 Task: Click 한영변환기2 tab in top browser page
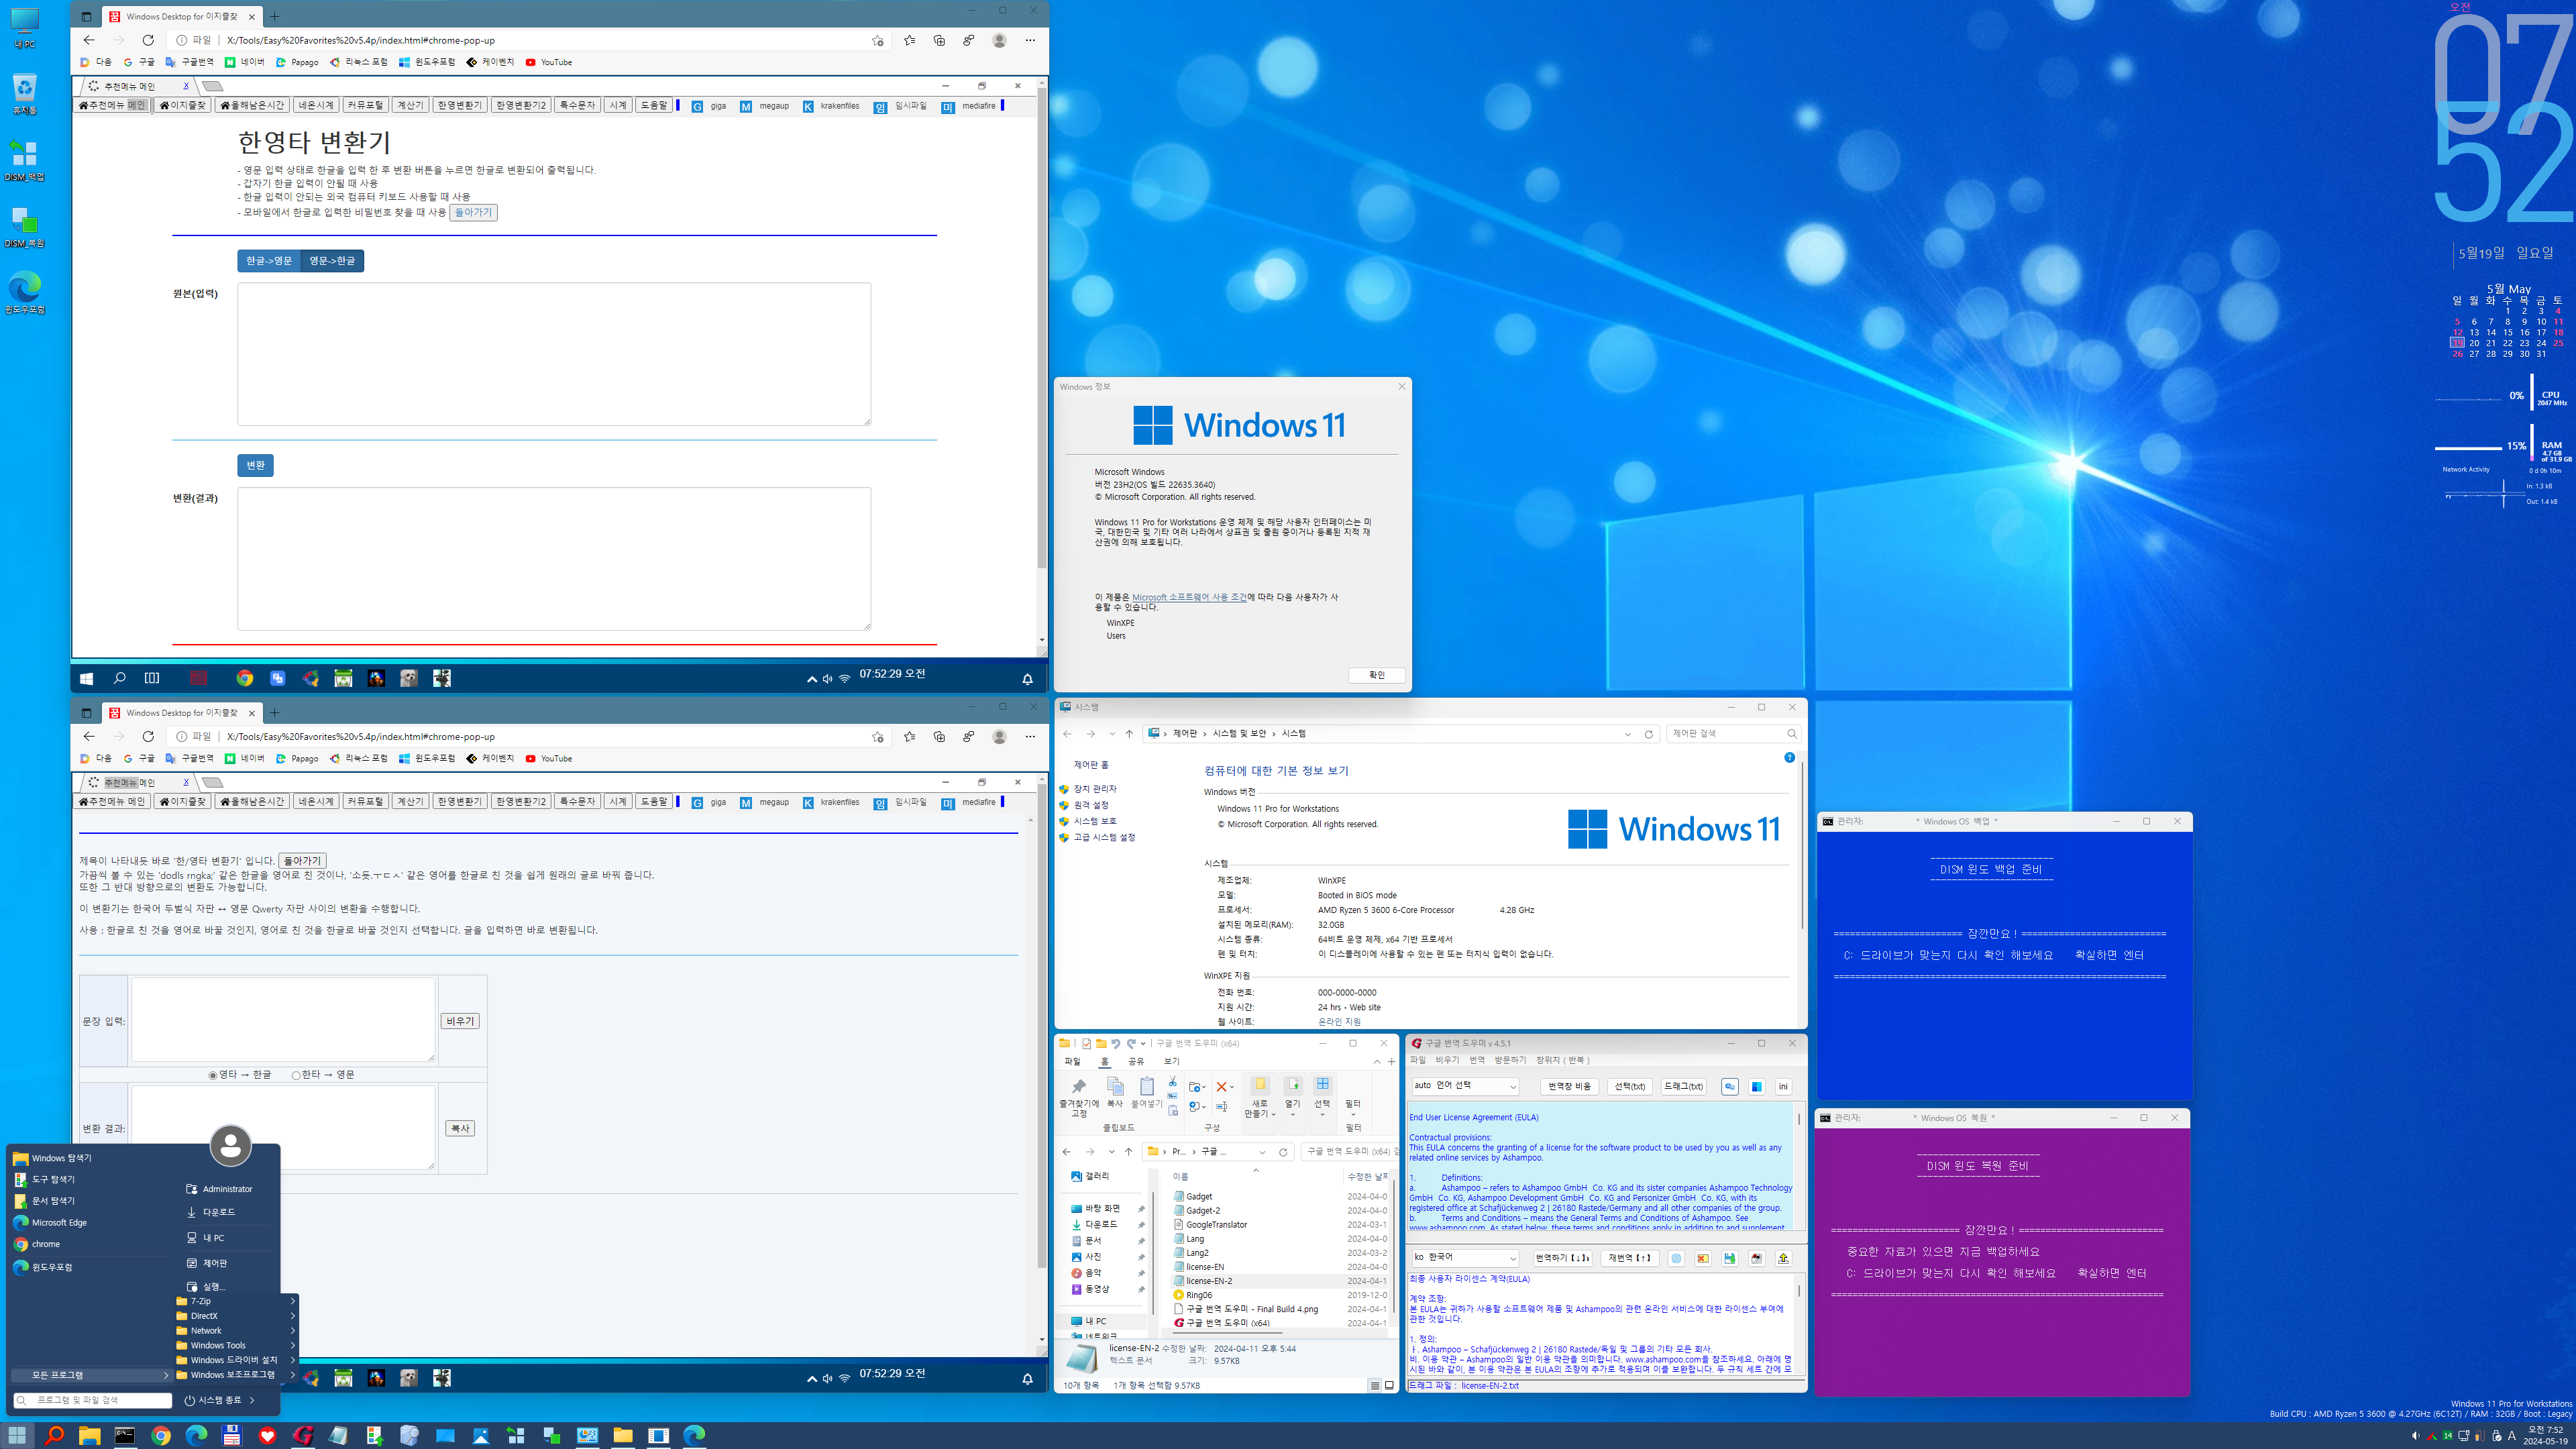point(521,105)
